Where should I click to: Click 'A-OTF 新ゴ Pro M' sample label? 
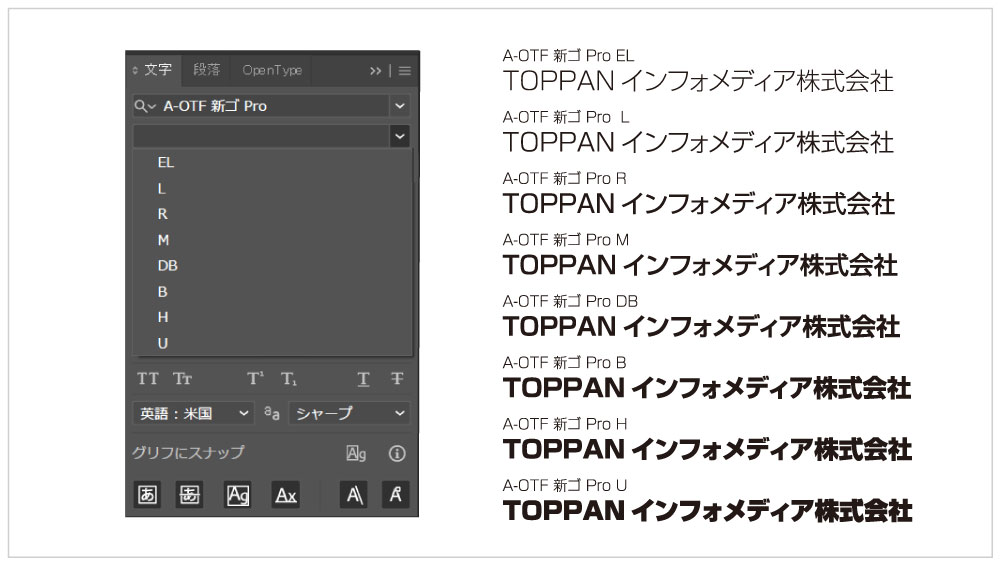click(x=566, y=240)
